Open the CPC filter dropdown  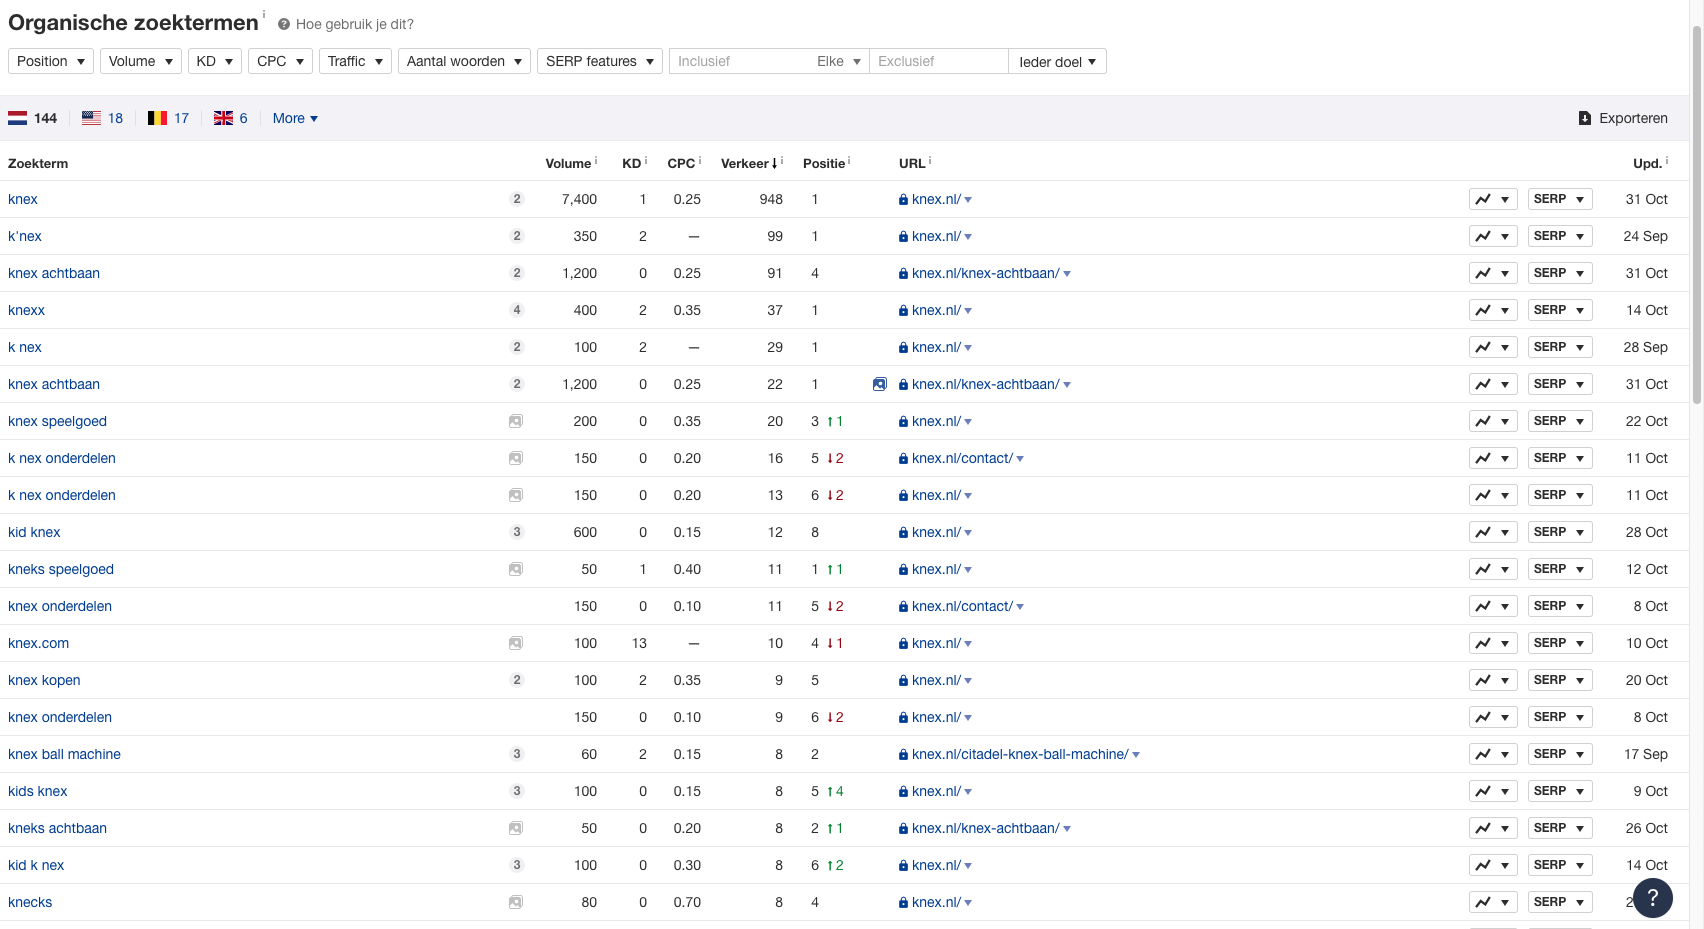(280, 61)
